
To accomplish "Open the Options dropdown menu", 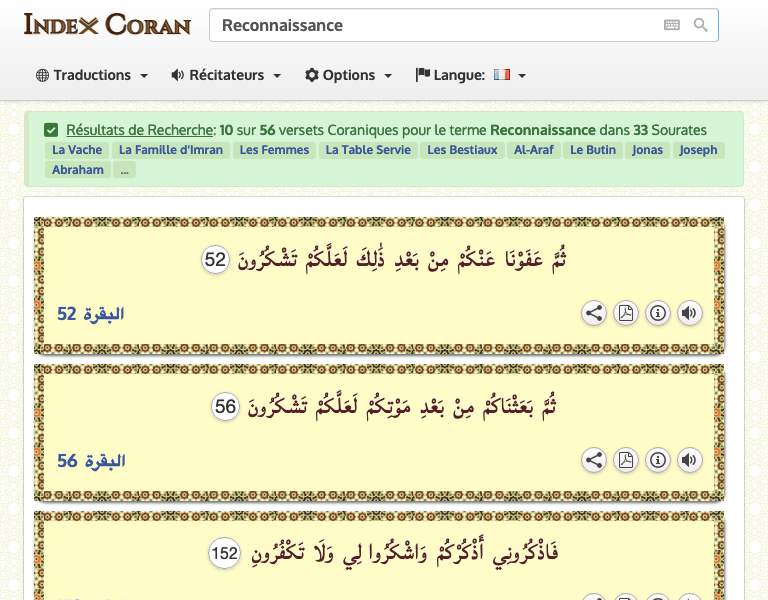I will pos(348,75).
